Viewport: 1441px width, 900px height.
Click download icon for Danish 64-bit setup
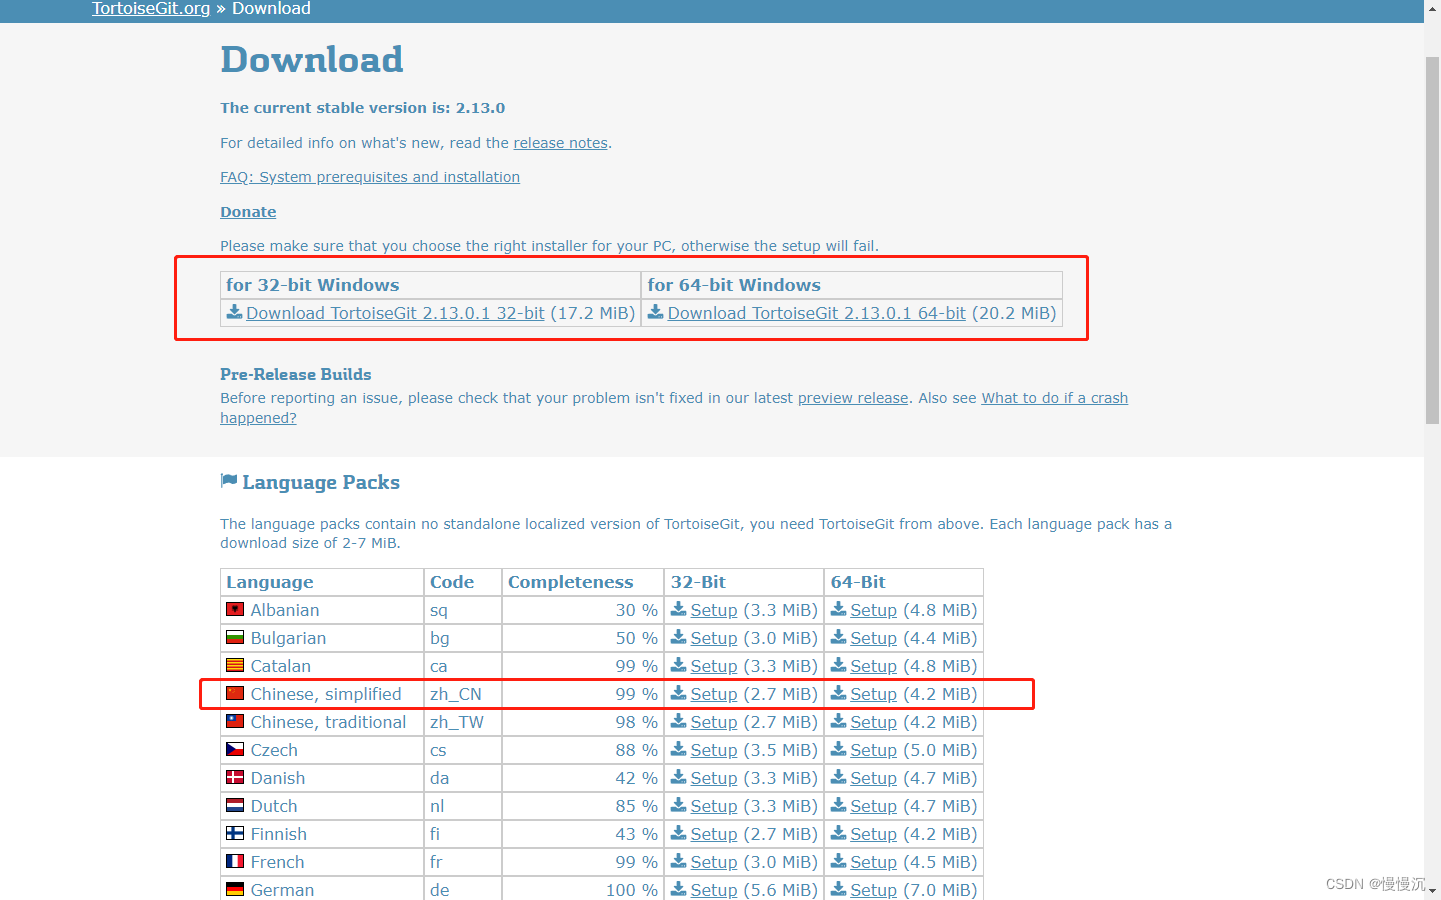[839, 777]
